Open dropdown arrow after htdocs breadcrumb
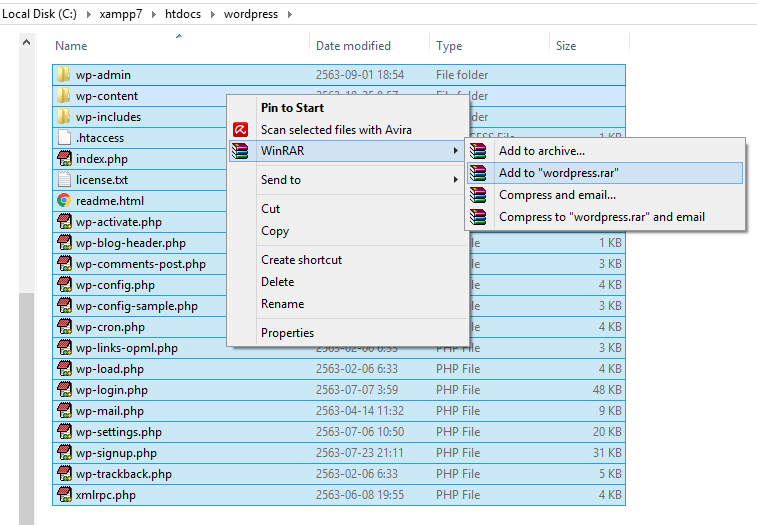The image size is (757, 525). pyautogui.click(x=212, y=14)
